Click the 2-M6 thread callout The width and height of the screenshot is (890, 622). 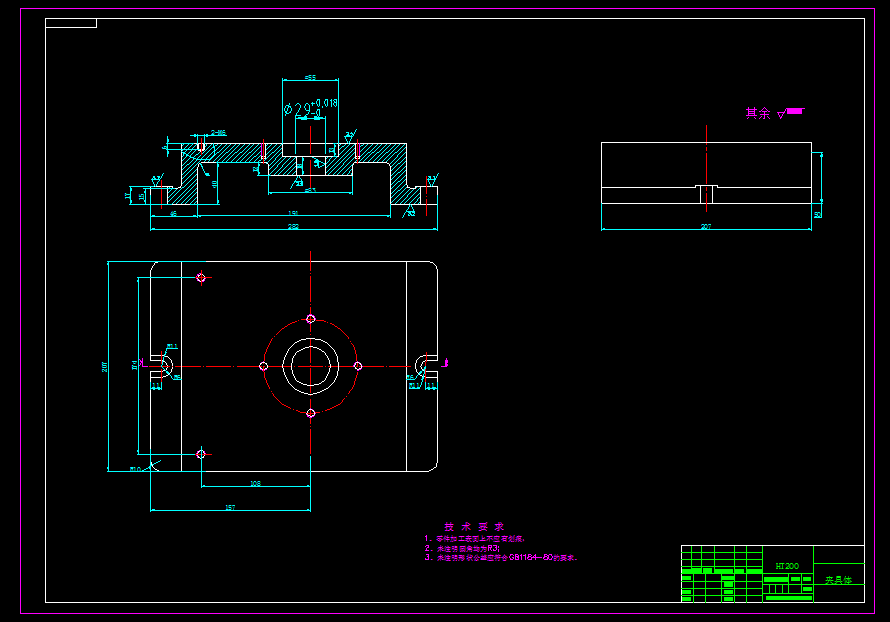(x=219, y=133)
